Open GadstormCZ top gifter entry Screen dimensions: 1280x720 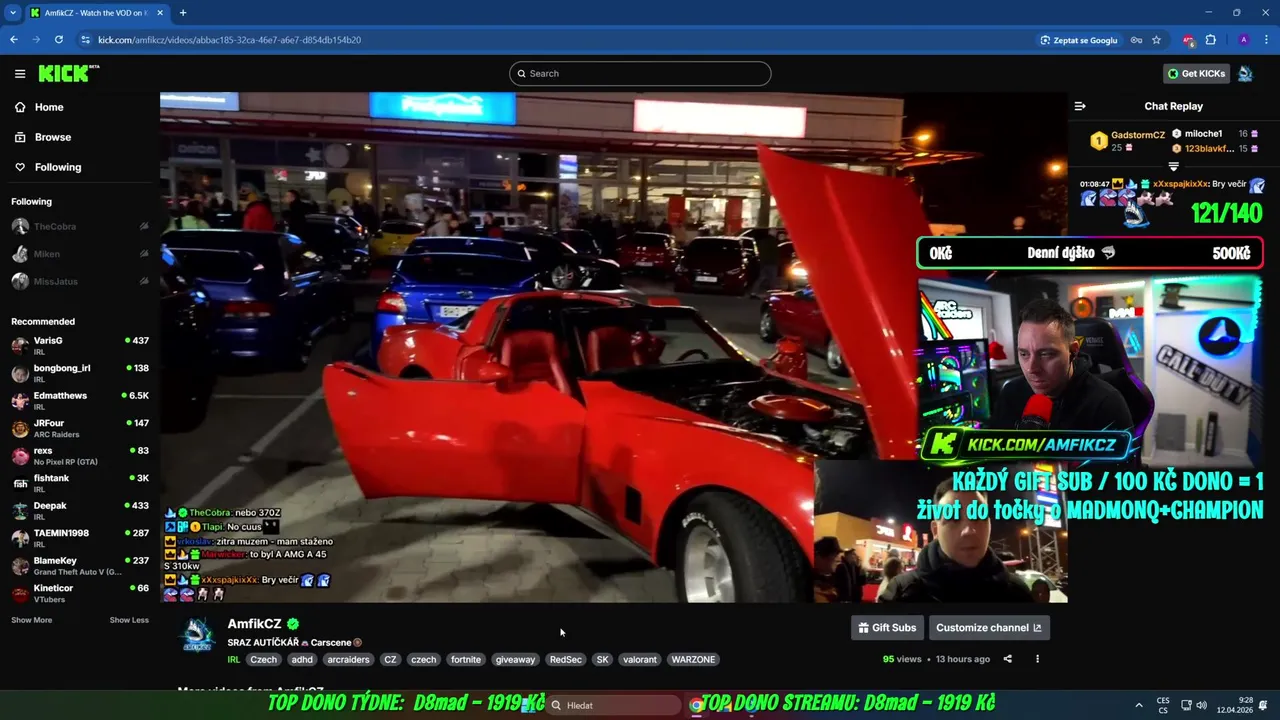click(1128, 140)
